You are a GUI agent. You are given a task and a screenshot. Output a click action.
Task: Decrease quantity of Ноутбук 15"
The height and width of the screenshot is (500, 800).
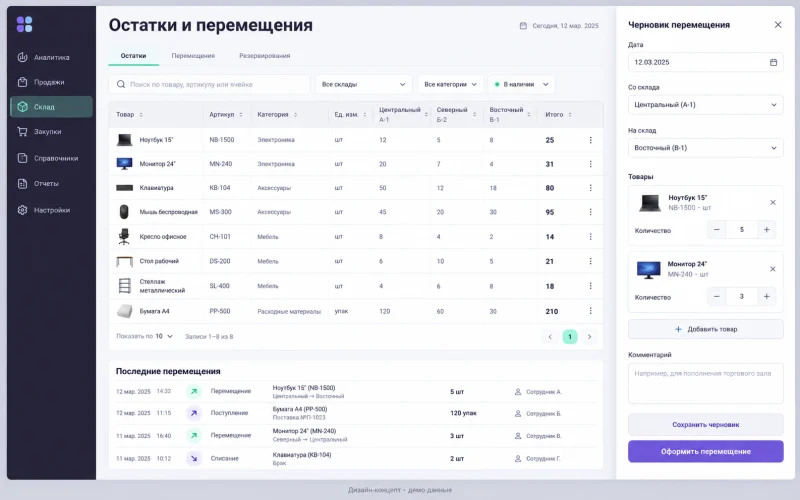716,230
